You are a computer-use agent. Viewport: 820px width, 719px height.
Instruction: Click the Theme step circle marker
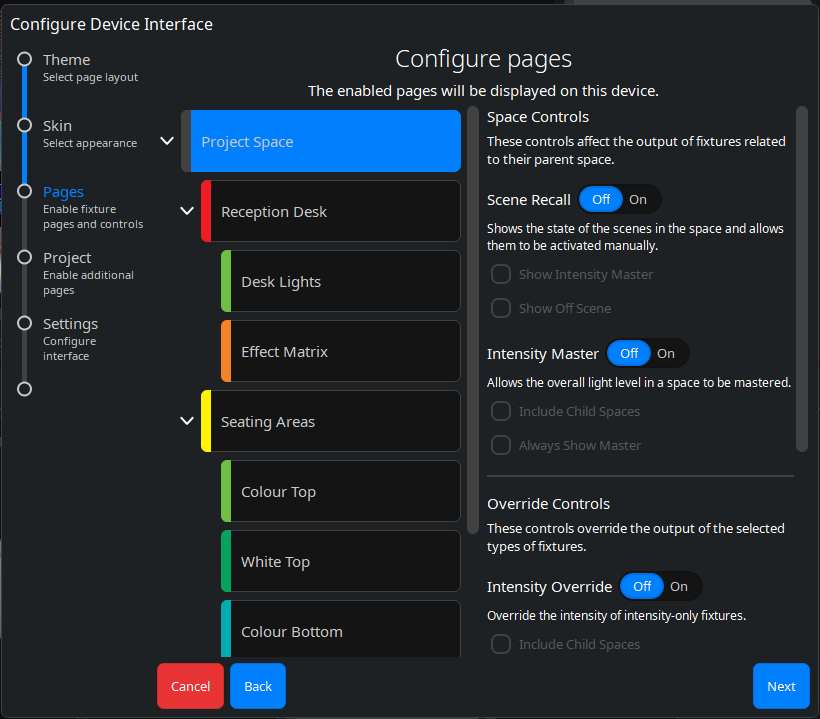tap(25, 60)
